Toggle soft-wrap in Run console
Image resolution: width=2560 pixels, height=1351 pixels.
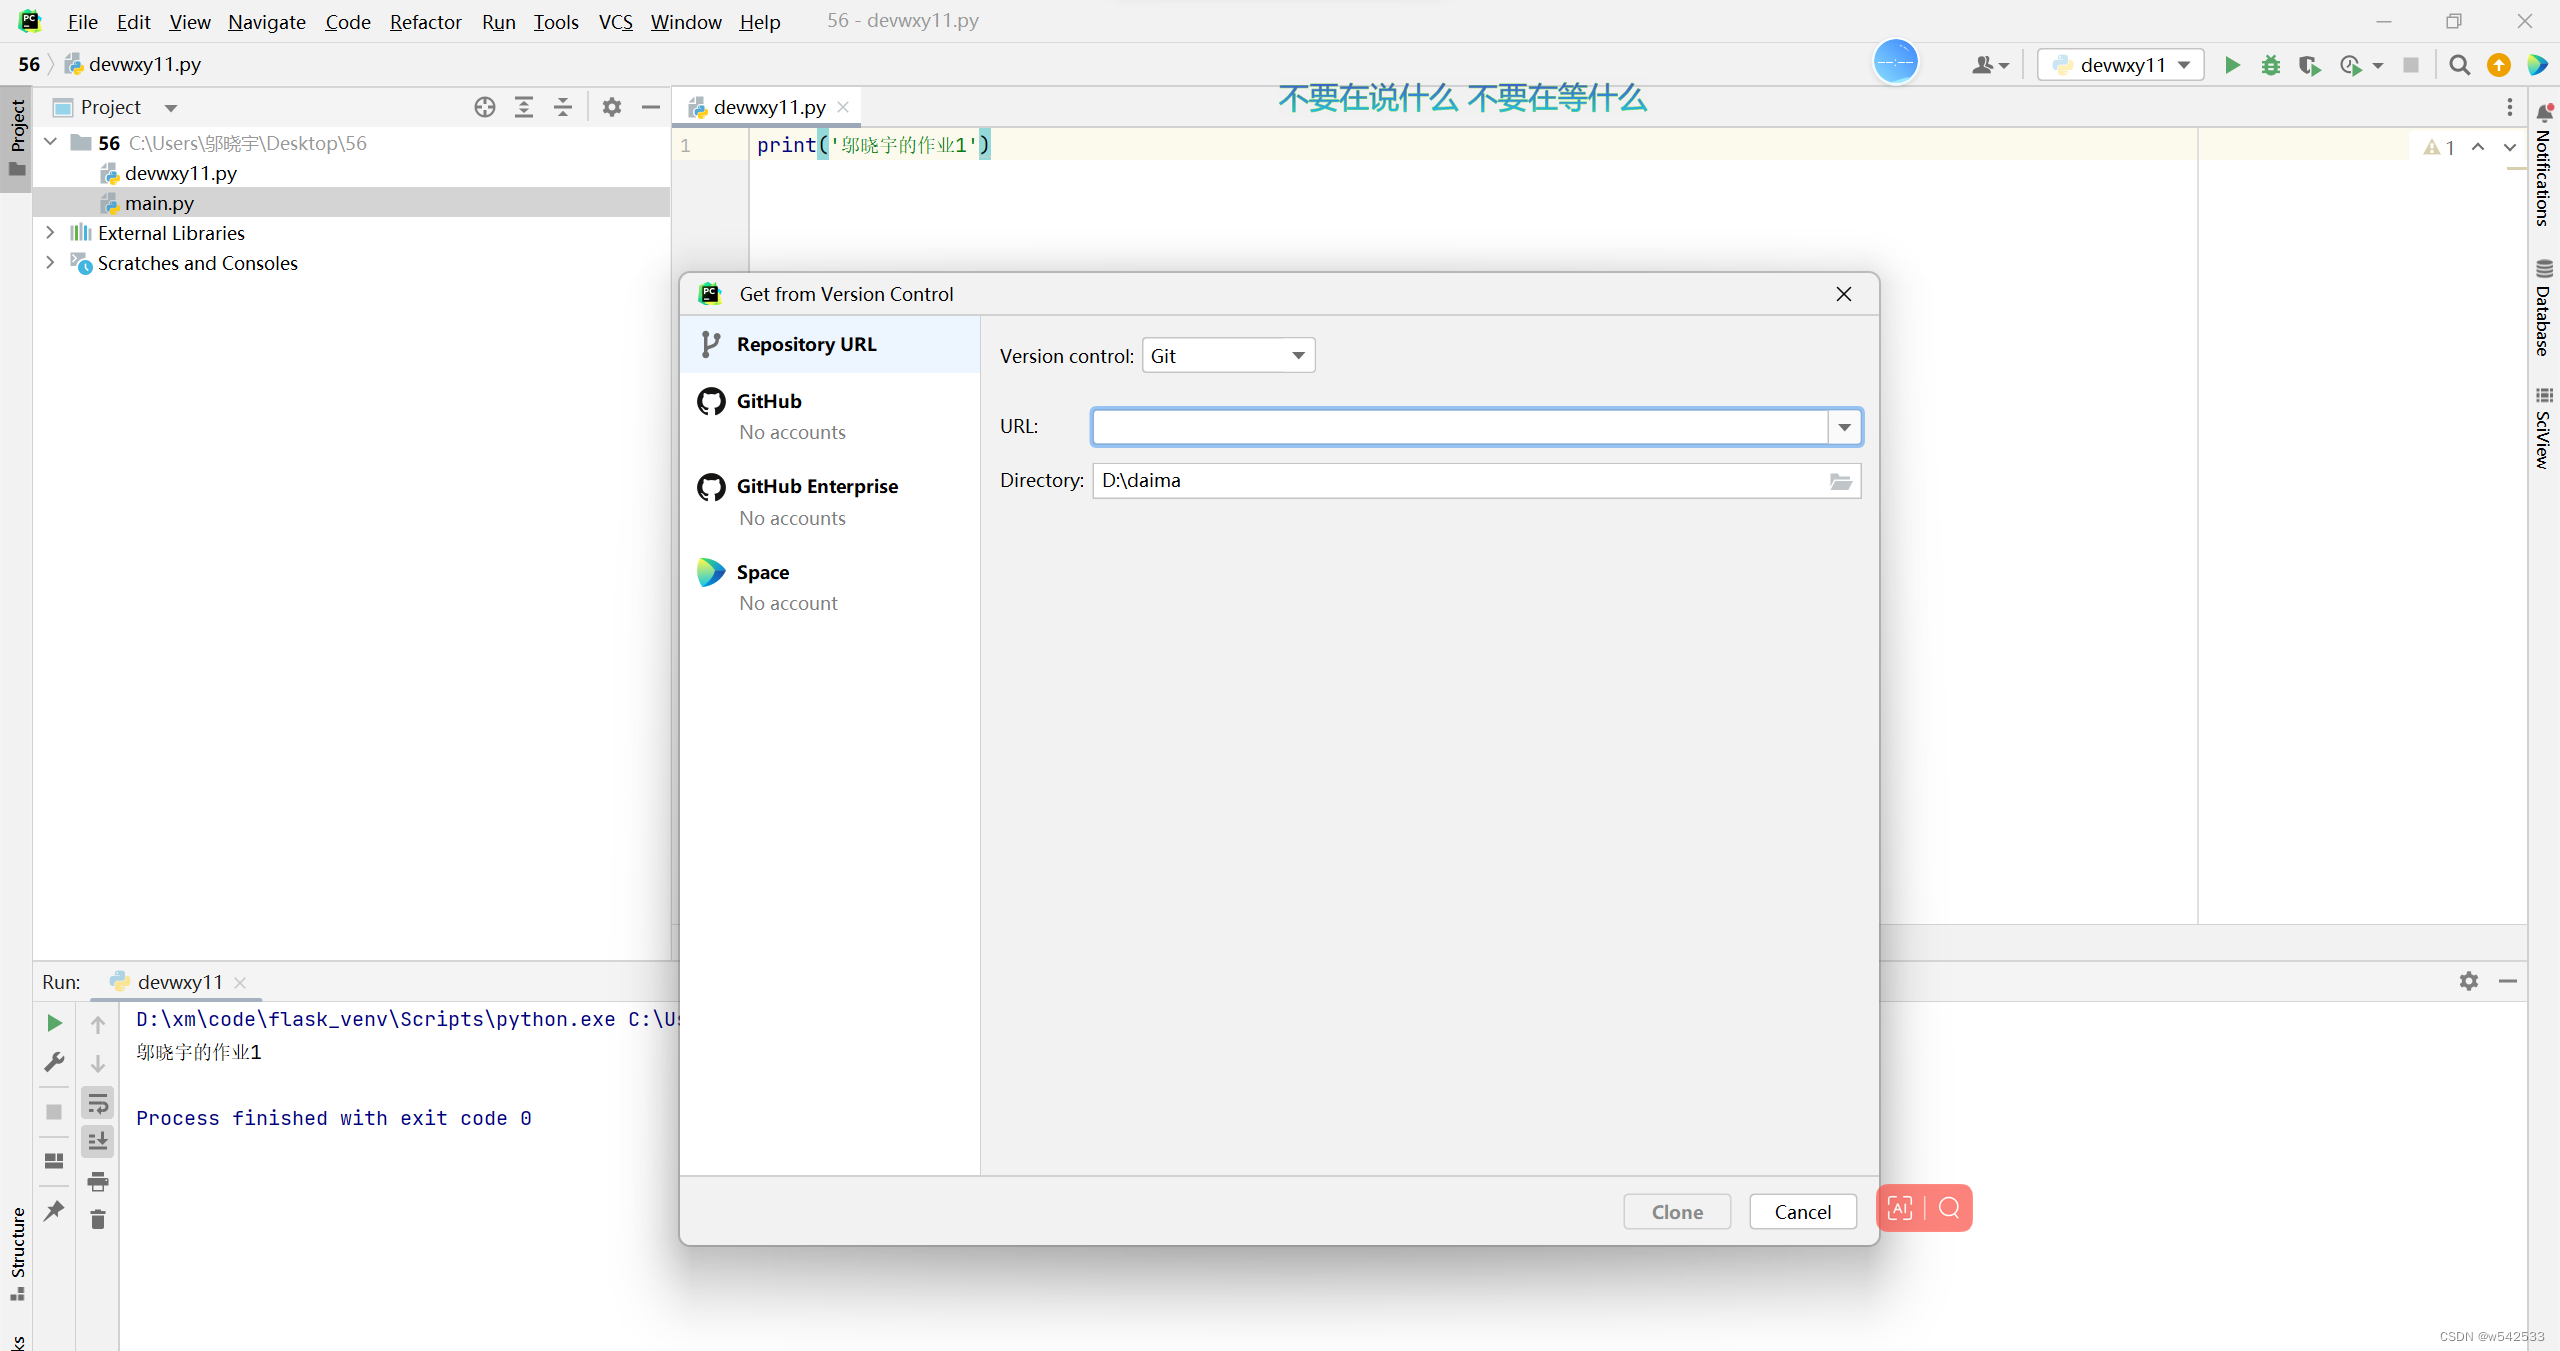98,1102
